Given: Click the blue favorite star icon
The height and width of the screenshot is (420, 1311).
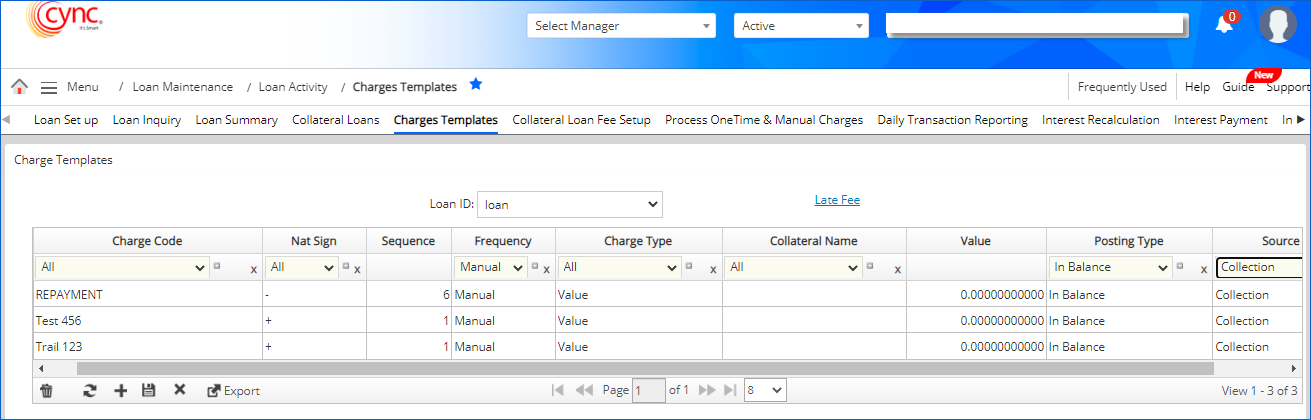Looking at the screenshot, I should (476, 86).
